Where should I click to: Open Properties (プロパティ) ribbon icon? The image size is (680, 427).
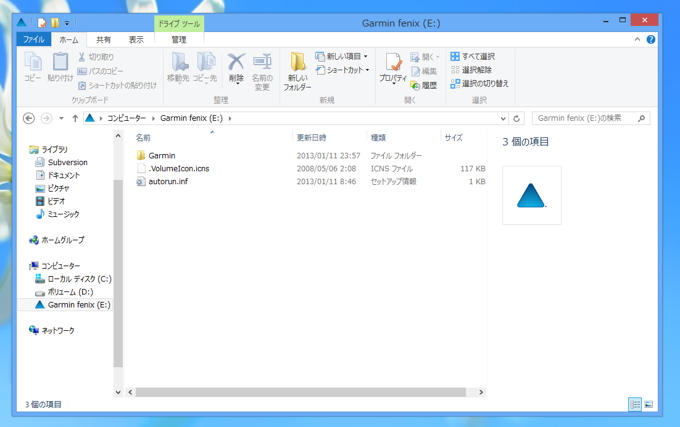pyautogui.click(x=393, y=62)
